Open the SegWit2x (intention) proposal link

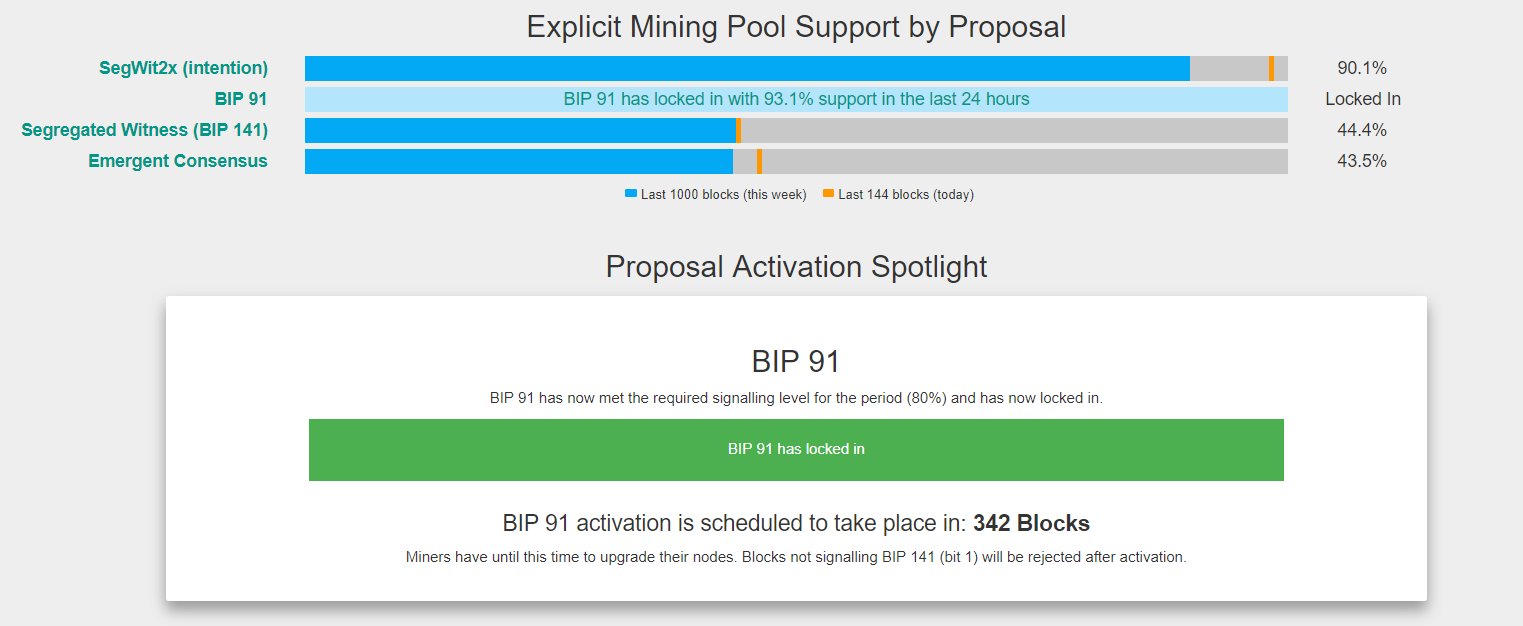point(183,68)
